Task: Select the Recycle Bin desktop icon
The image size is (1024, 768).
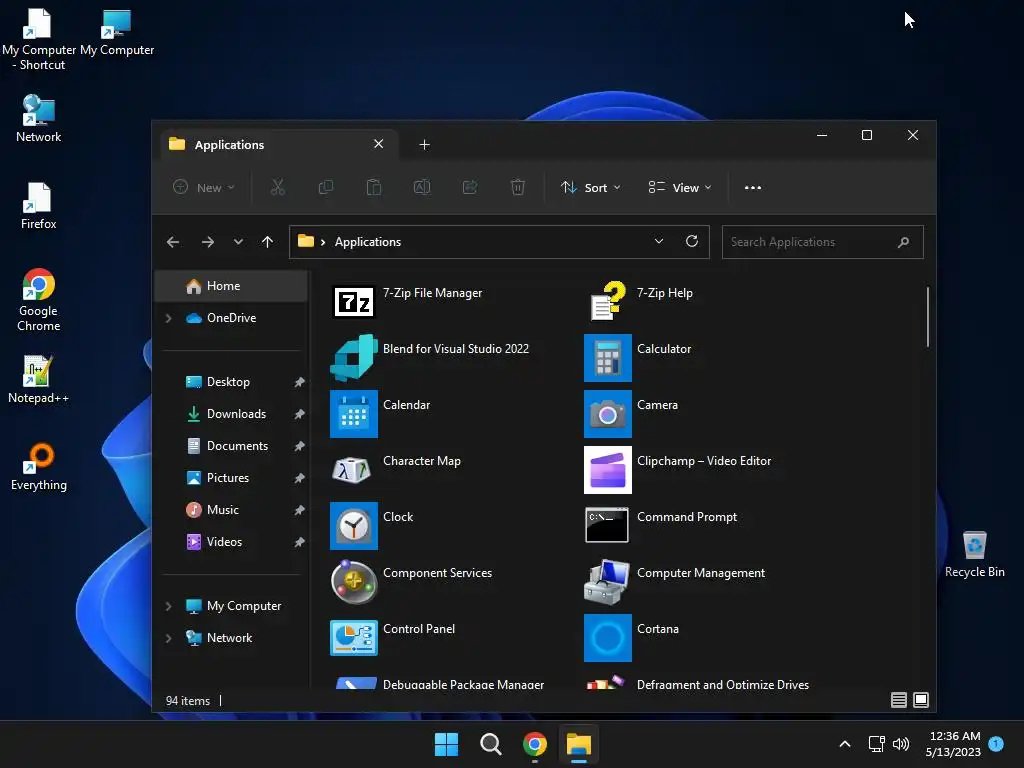Action: coord(974,554)
